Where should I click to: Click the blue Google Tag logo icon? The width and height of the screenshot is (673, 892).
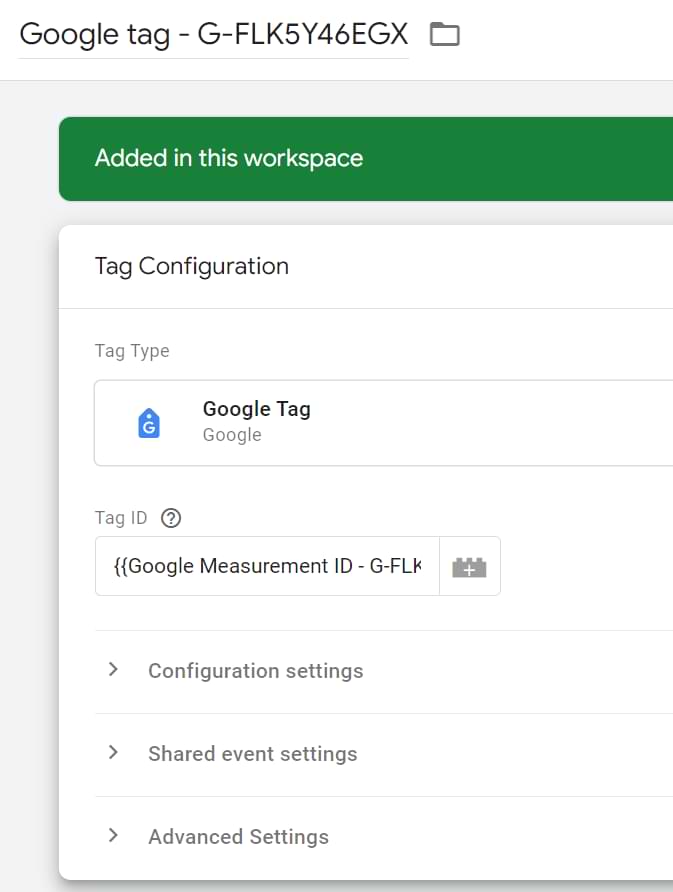[x=149, y=423]
